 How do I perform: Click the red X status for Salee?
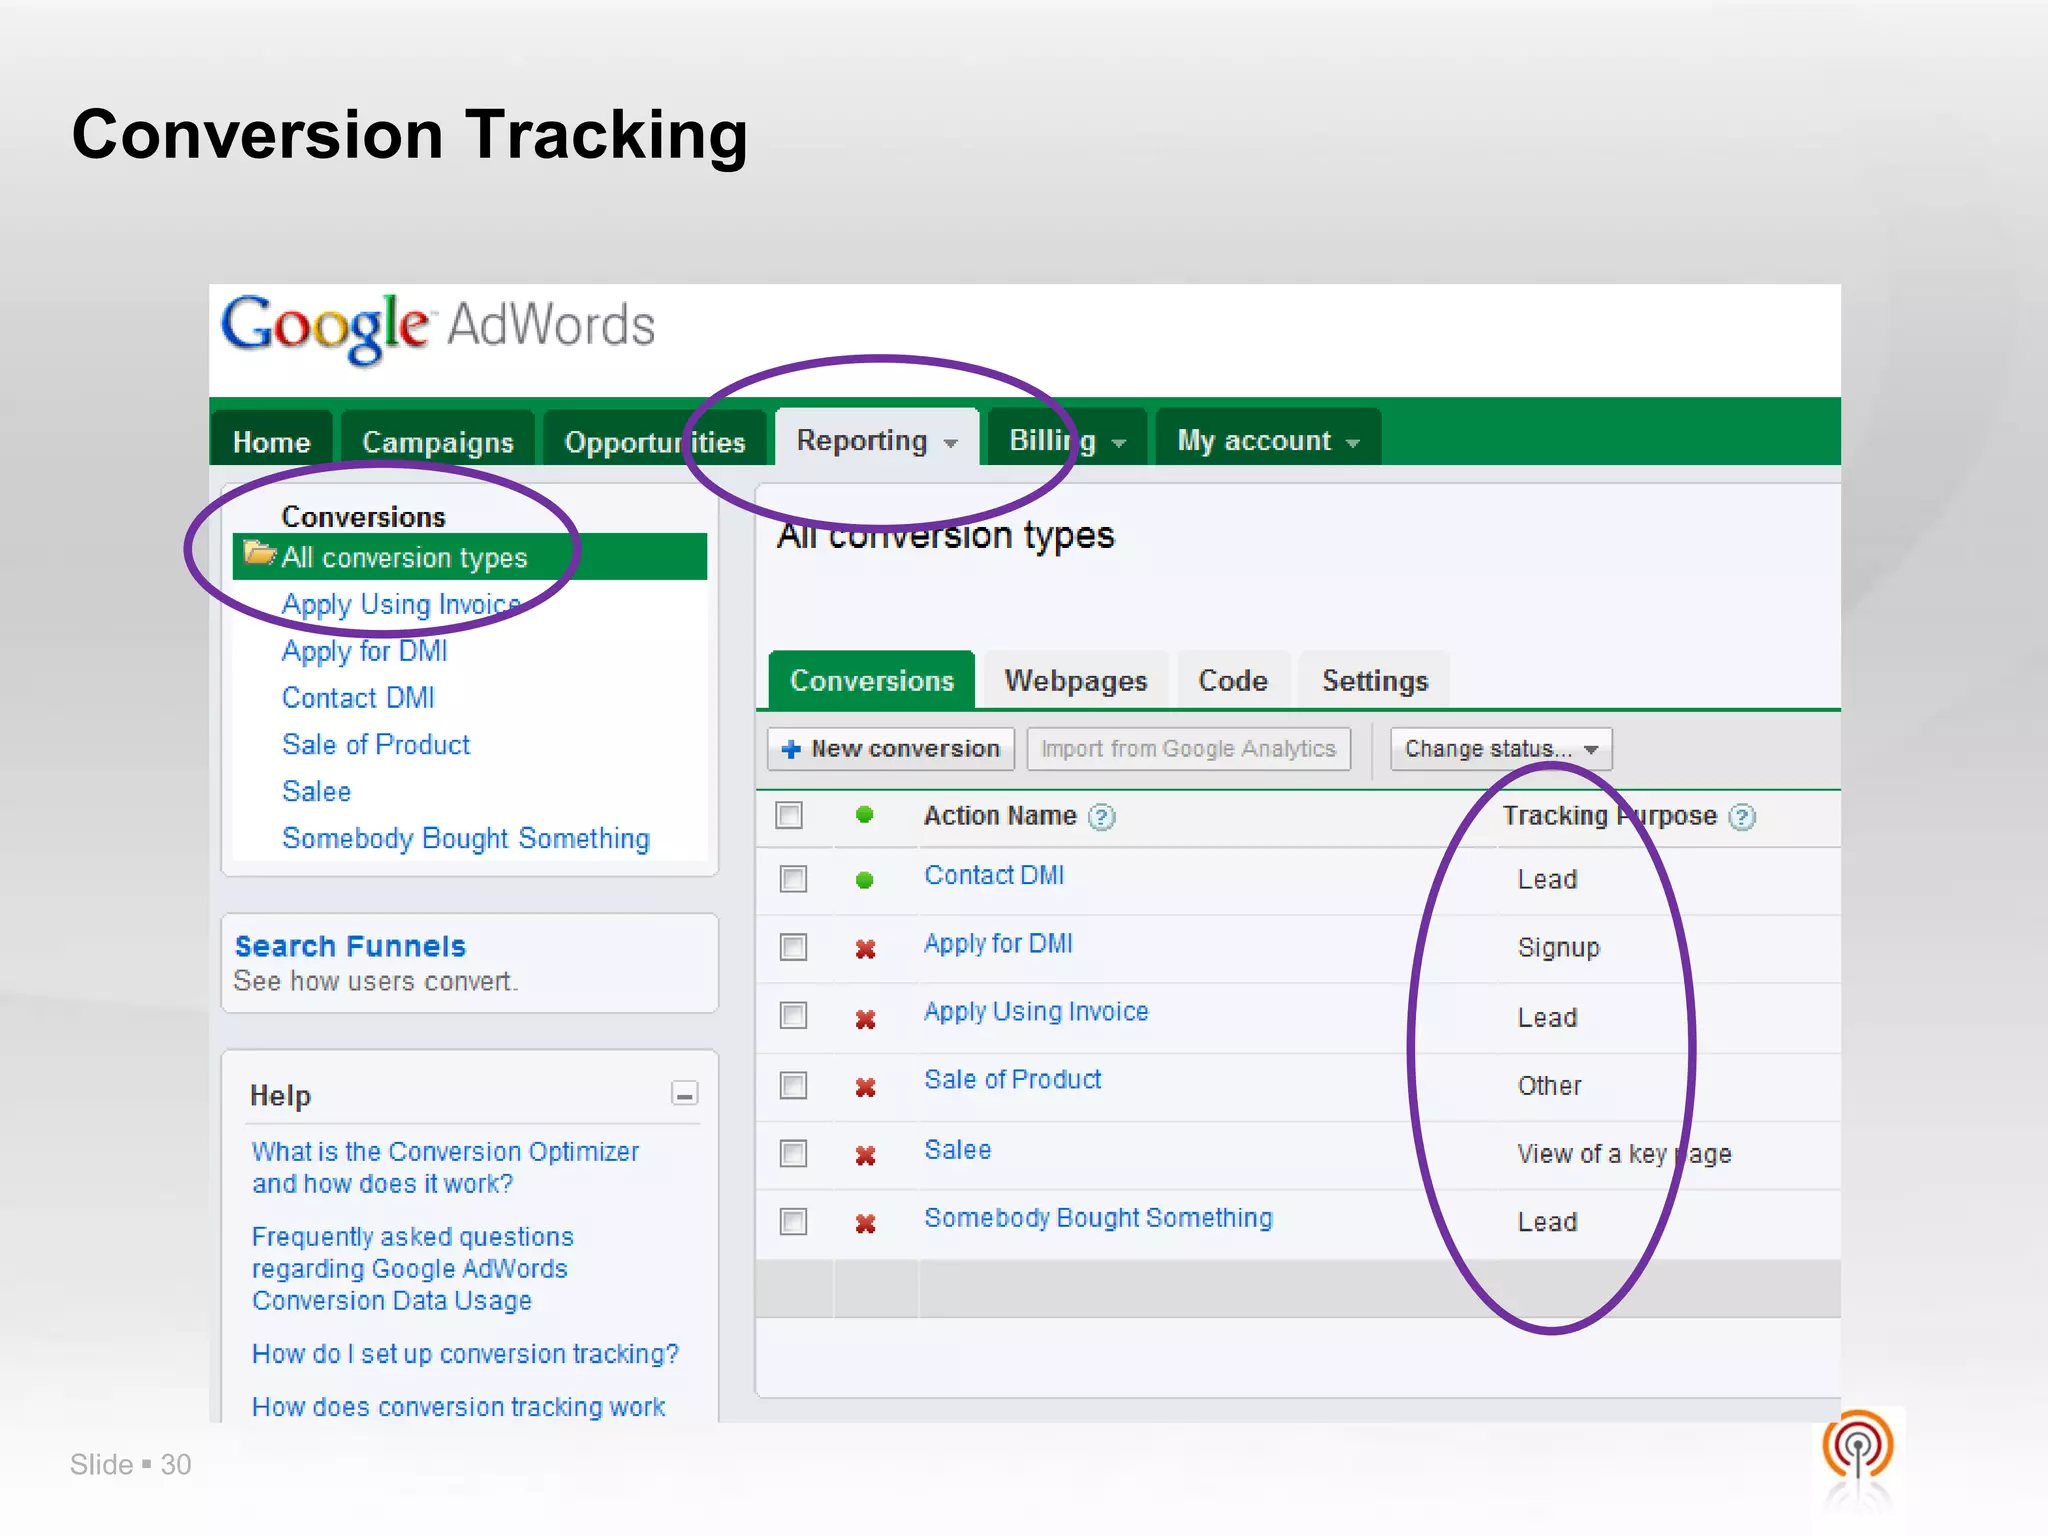866,1155
